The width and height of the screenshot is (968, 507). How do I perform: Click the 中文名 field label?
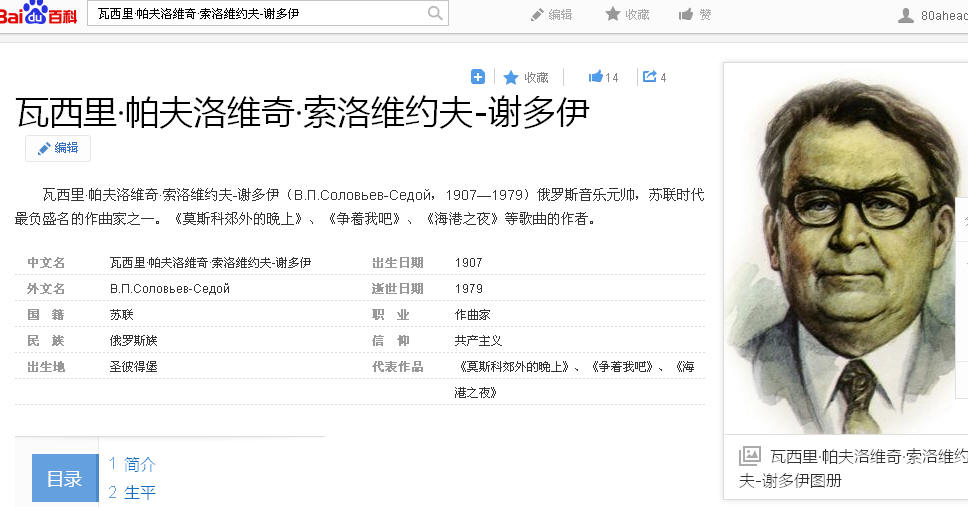click(46, 262)
